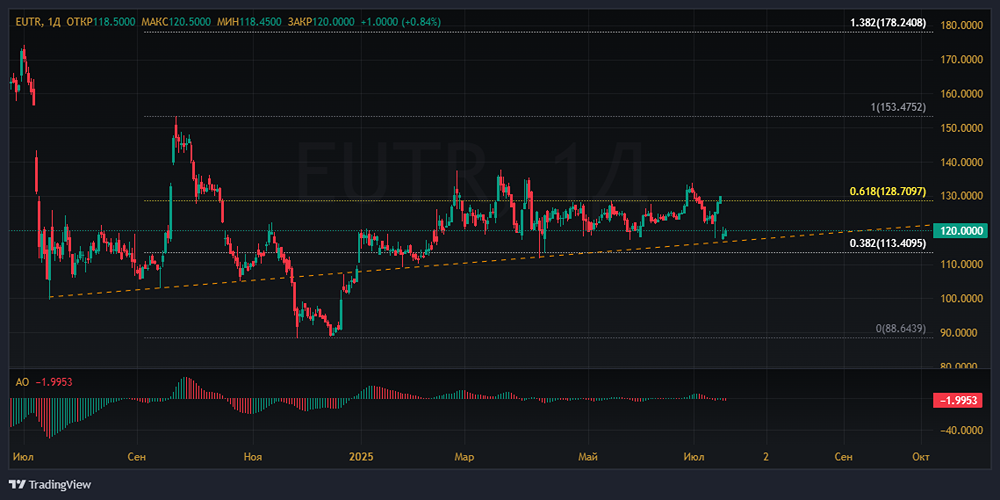Click the ЗАКР 120.0000 close value
This screenshot has height=500, width=1000.
tap(321, 22)
